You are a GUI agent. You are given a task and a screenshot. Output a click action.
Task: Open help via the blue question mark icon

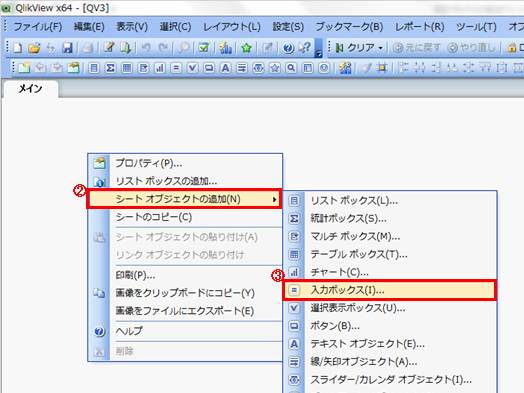pos(288,48)
